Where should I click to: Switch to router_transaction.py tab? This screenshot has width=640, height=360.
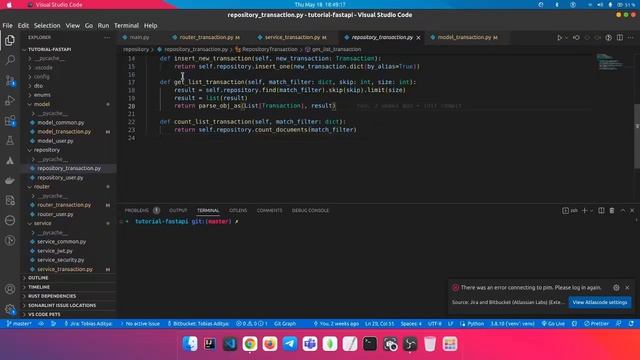pos(206,38)
